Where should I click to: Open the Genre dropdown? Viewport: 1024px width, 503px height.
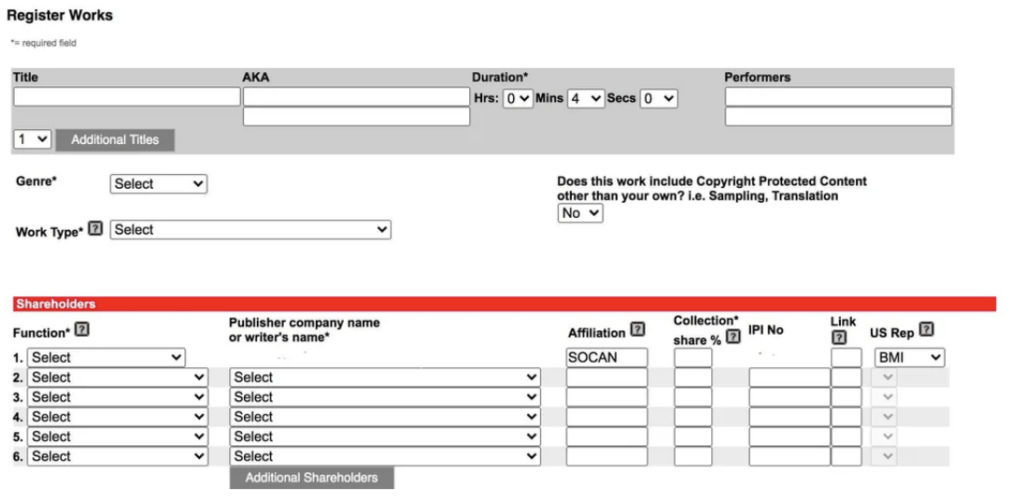coord(158,184)
